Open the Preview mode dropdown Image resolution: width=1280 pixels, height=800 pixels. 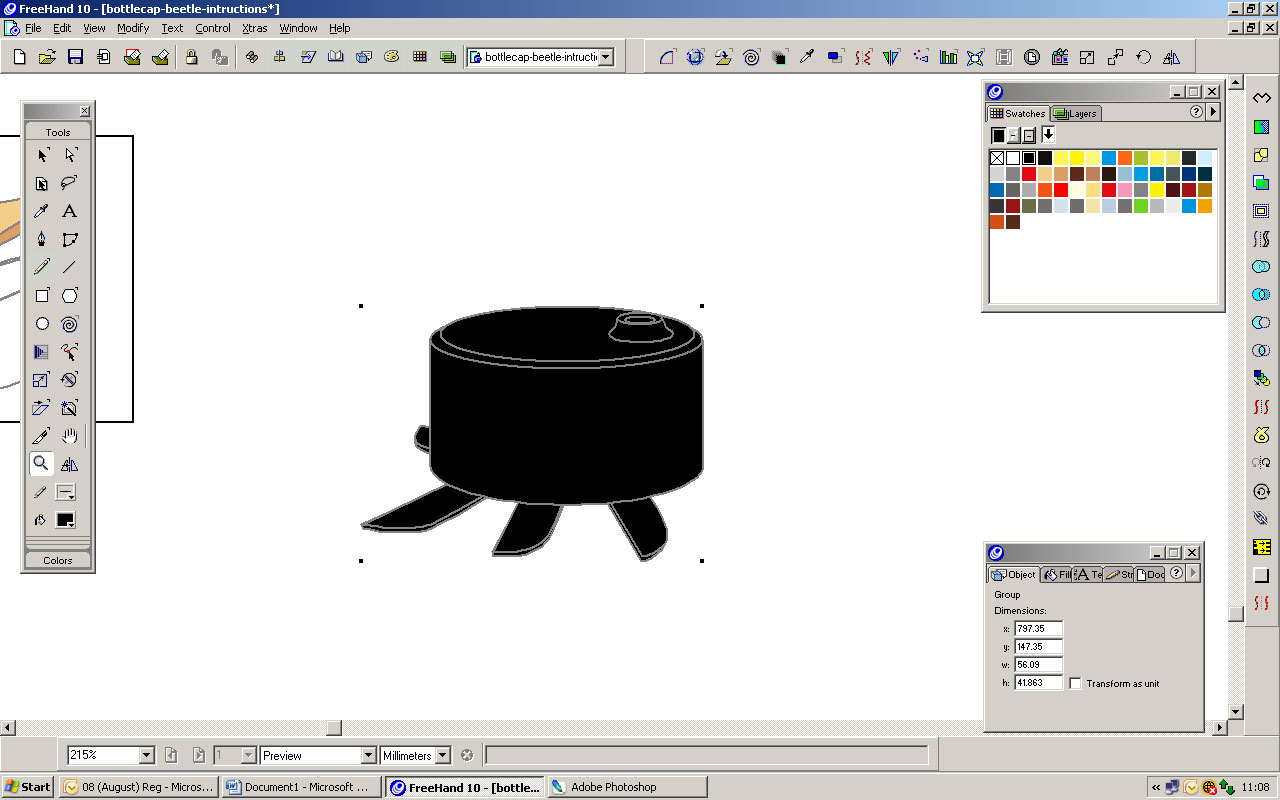pyautogui.click(x=368, y=755)
